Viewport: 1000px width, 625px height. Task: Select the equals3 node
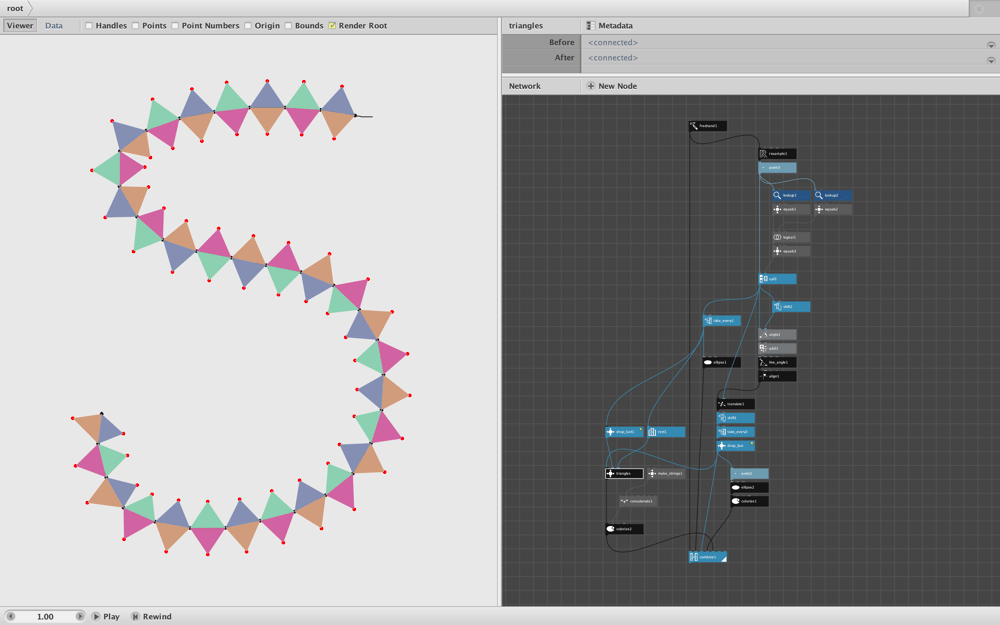(791, 251)
